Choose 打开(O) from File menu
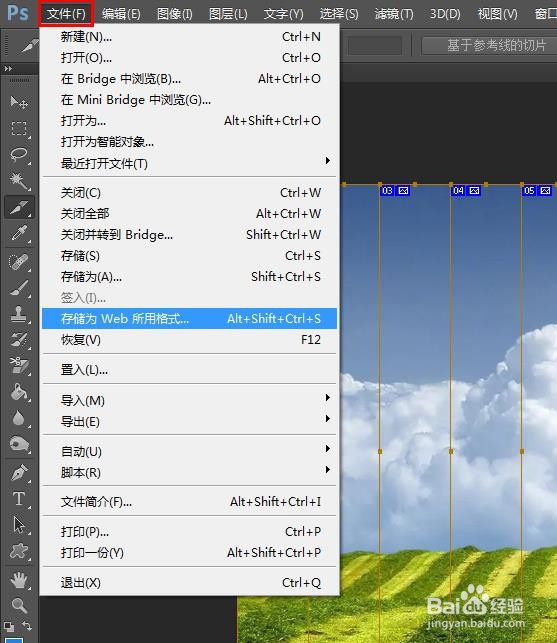Image resolution: width=557 pixels, height=643 pixels. click(189, 58)
